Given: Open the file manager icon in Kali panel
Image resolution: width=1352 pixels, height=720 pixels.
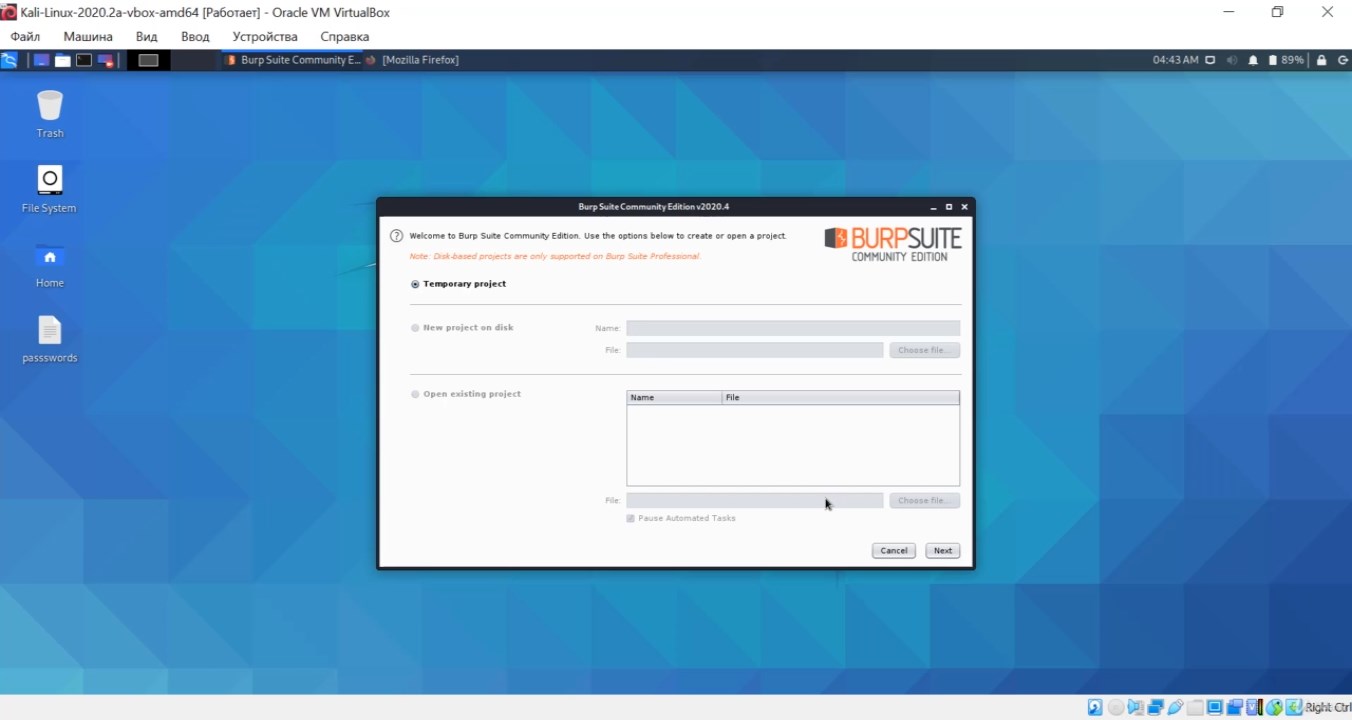Looking at the screenshot, I should click(x=62, y=60).
